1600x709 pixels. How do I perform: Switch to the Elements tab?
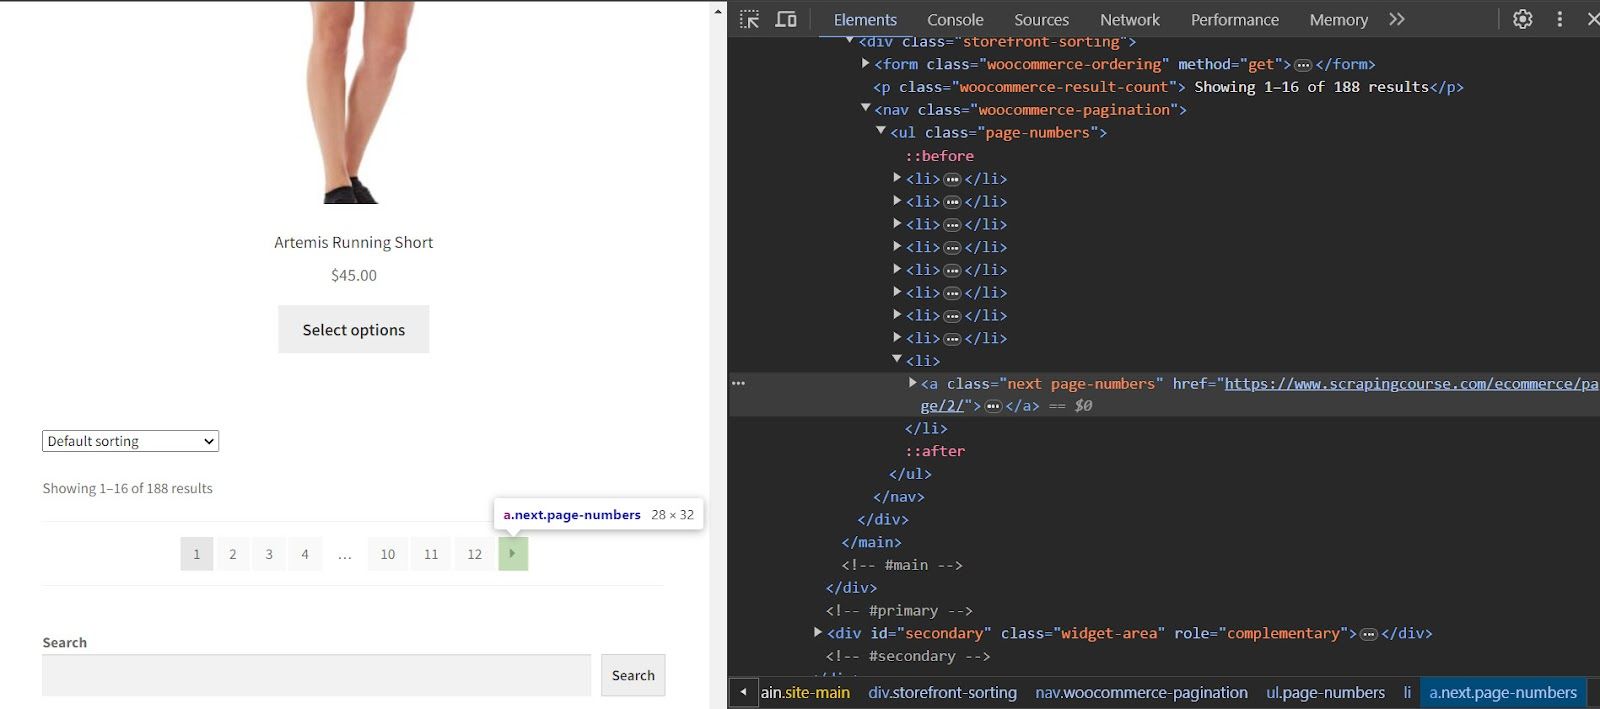coord(865,19)
